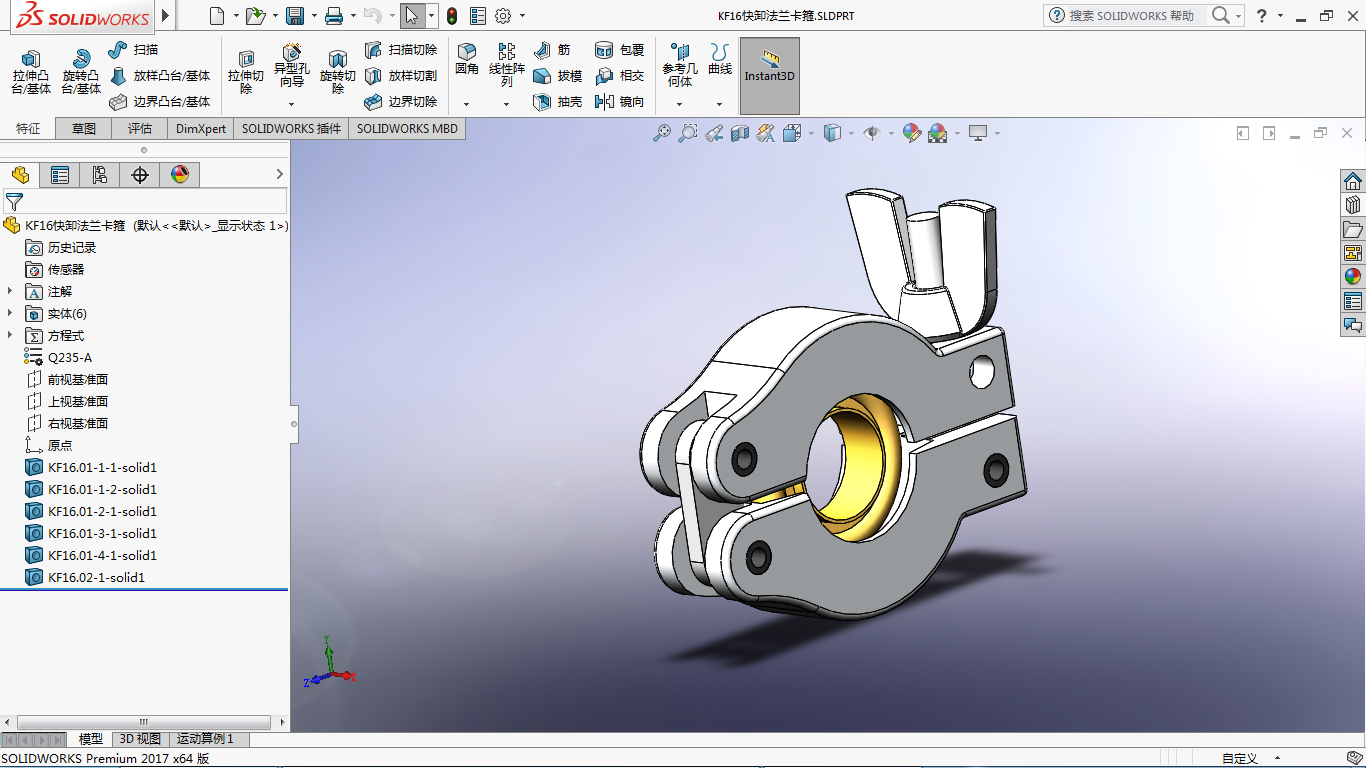Open the SOLIDWORKS Resources home pane
1366x768 pixels.
1353,181
